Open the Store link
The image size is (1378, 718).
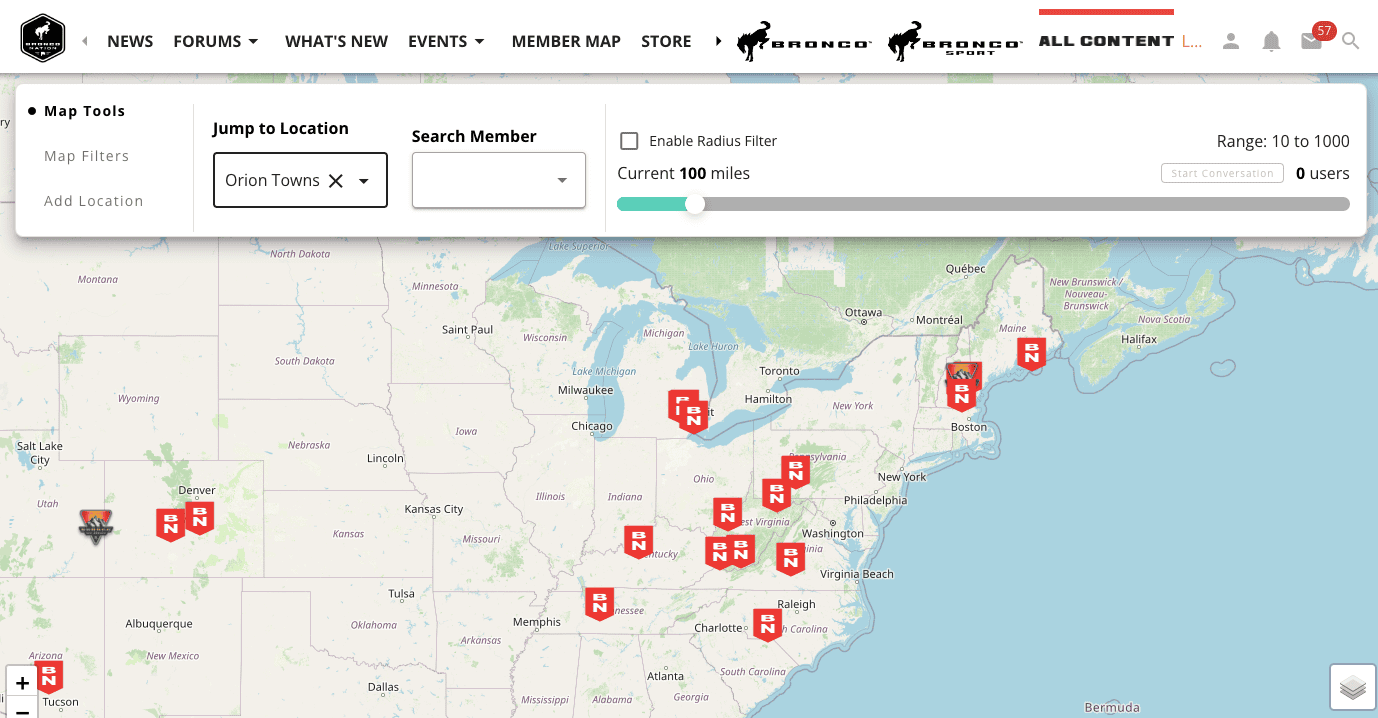666,41
